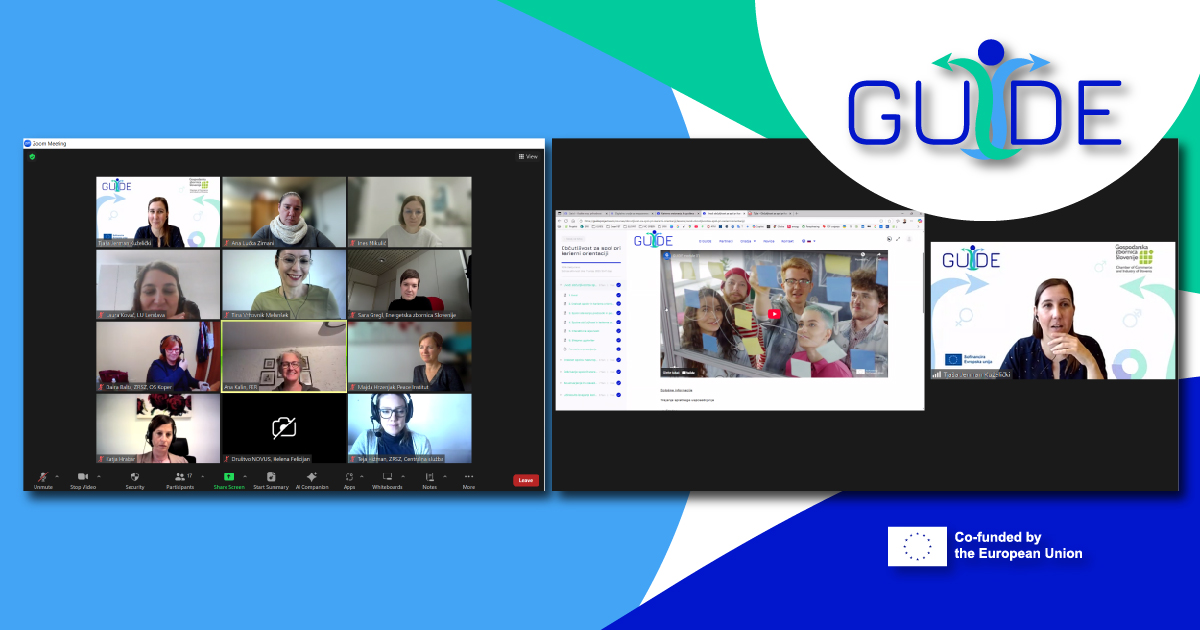Open the AI Companion sparkle icon
This screenshot has width=1200, height=630.
(x=312, y=477)
